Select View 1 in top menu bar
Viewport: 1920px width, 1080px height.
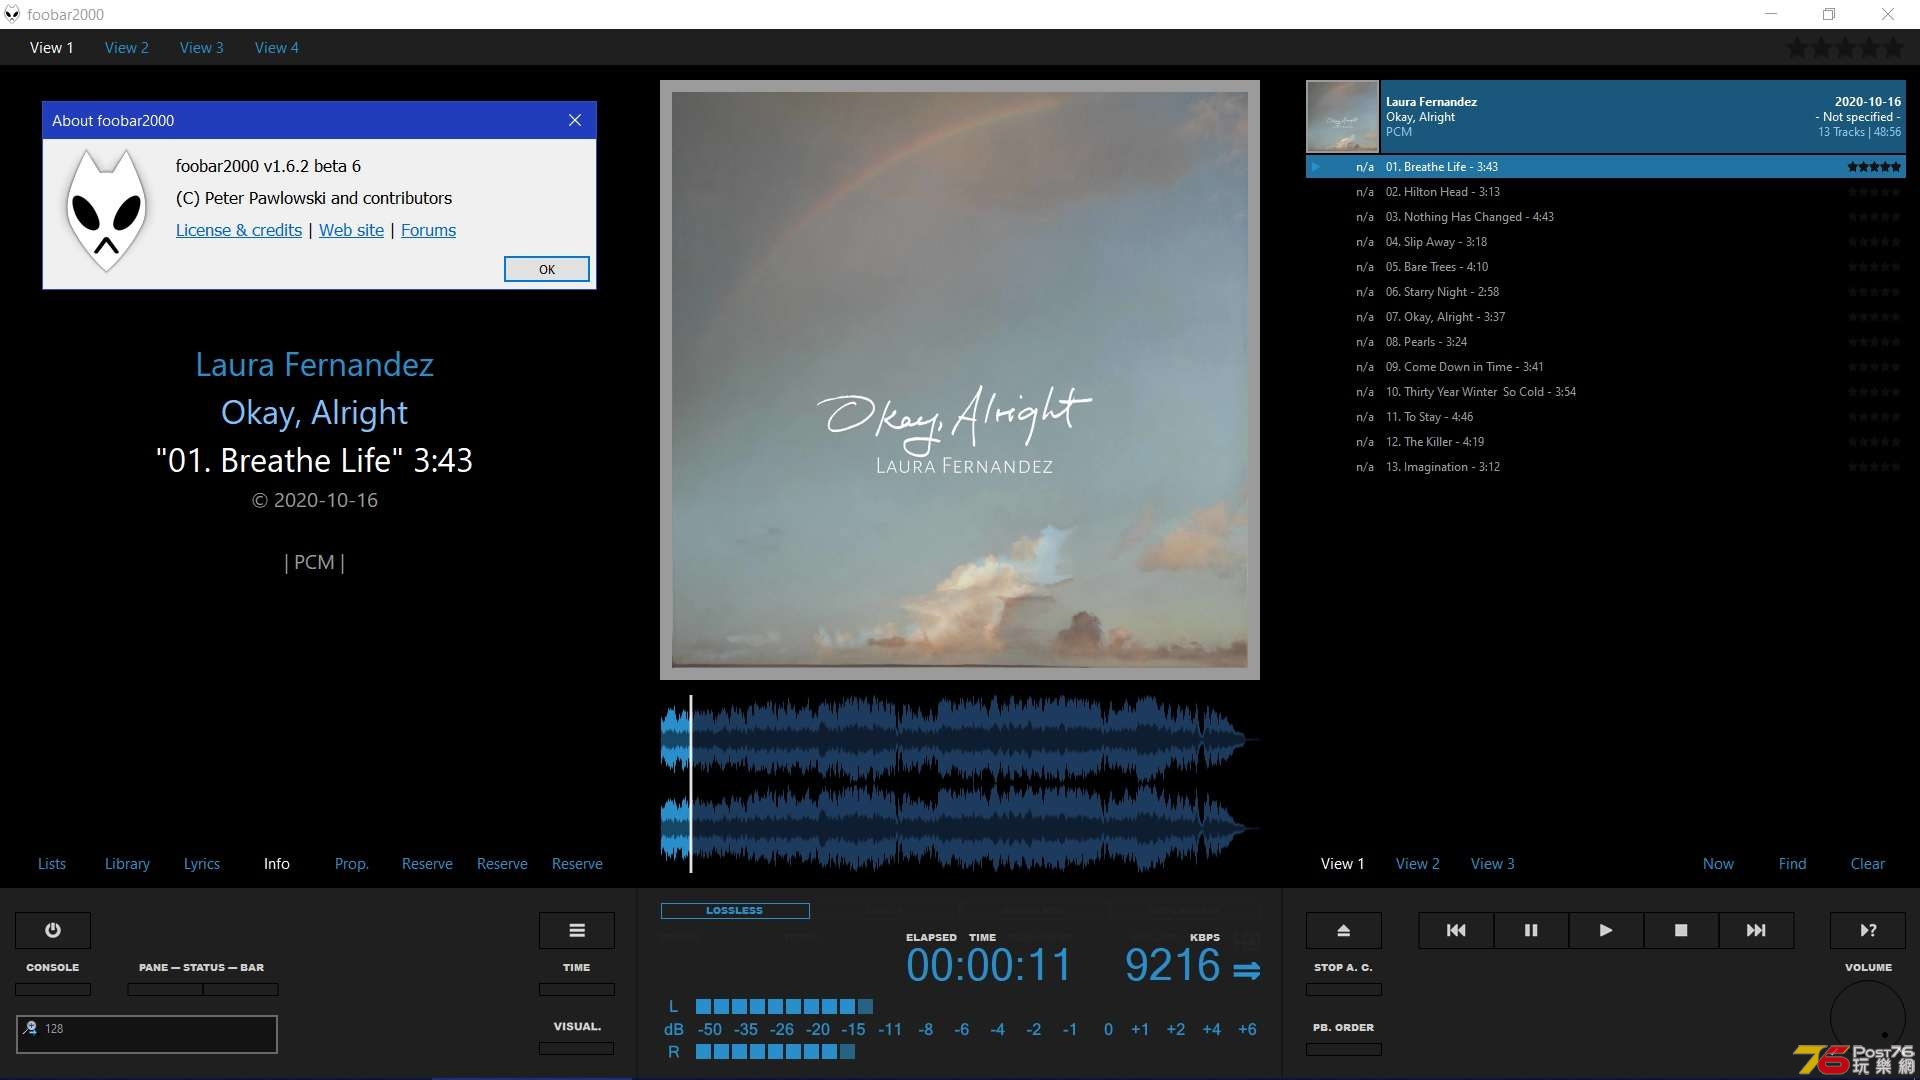(51, 47)
